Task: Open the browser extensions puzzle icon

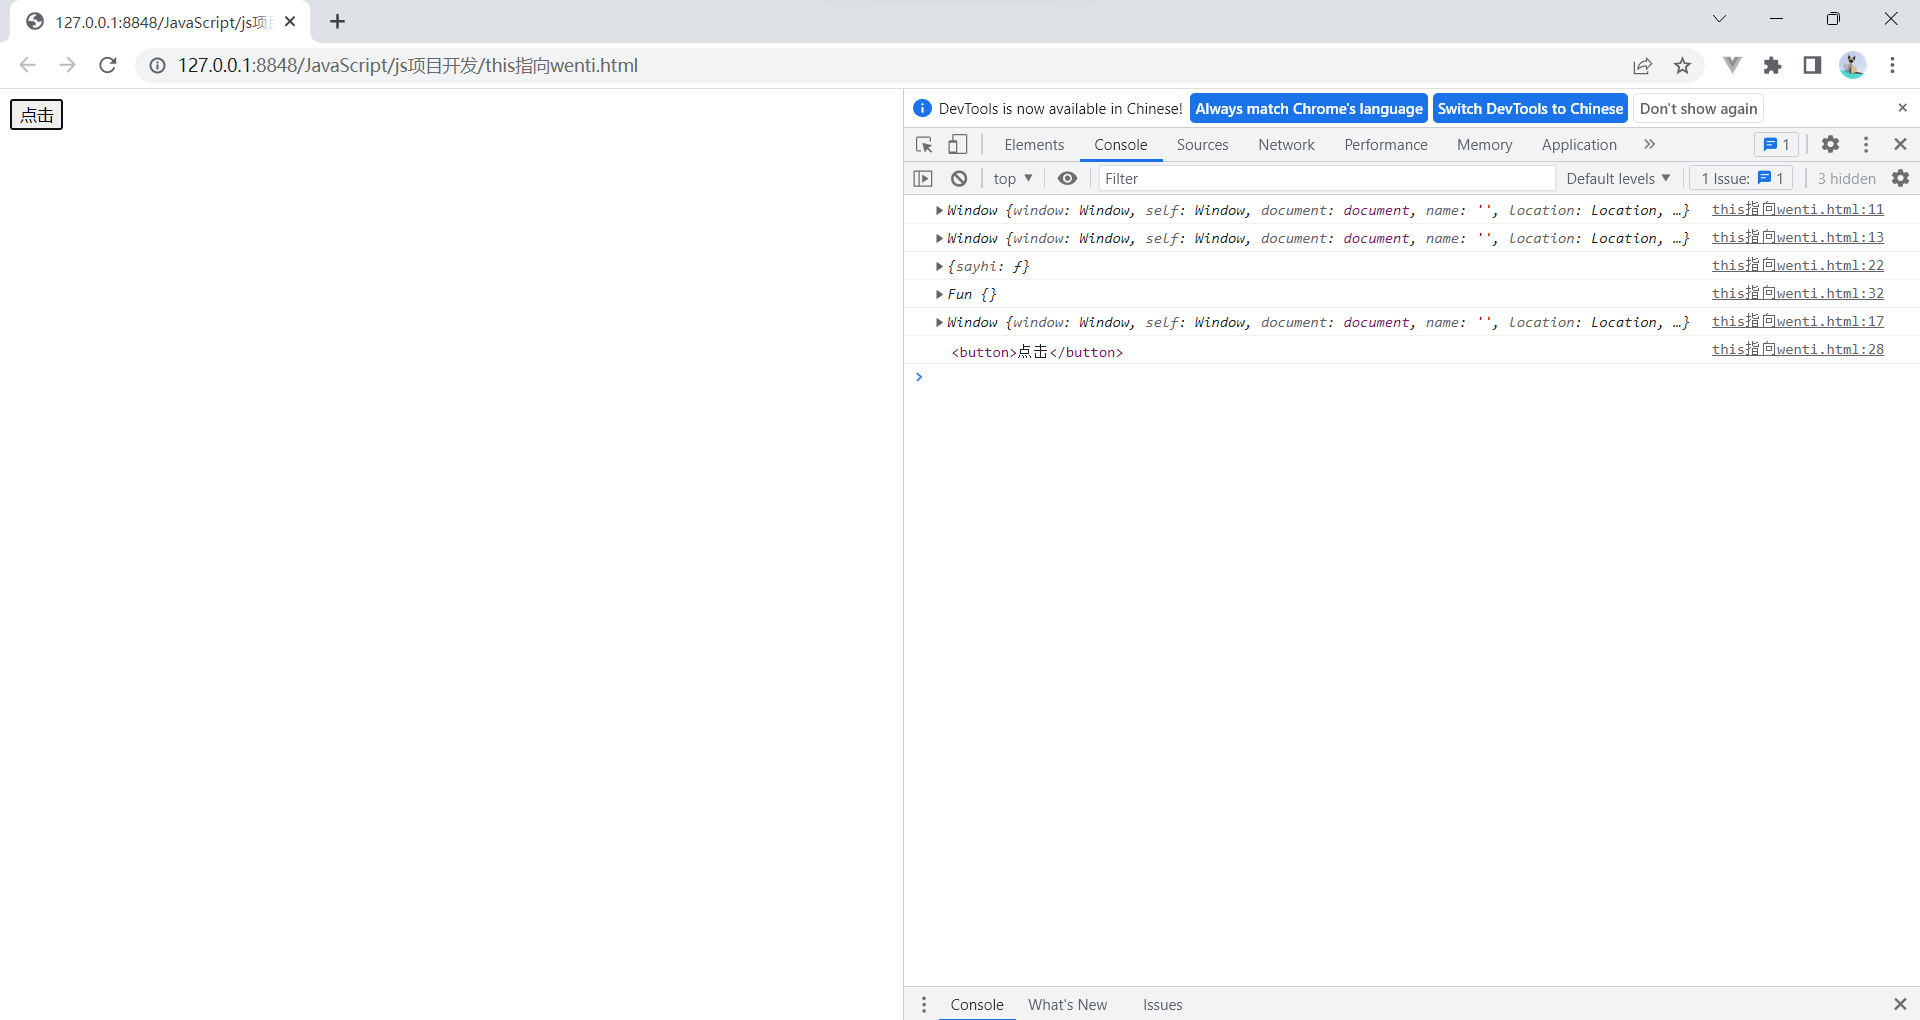Action: click(1772, 65)
